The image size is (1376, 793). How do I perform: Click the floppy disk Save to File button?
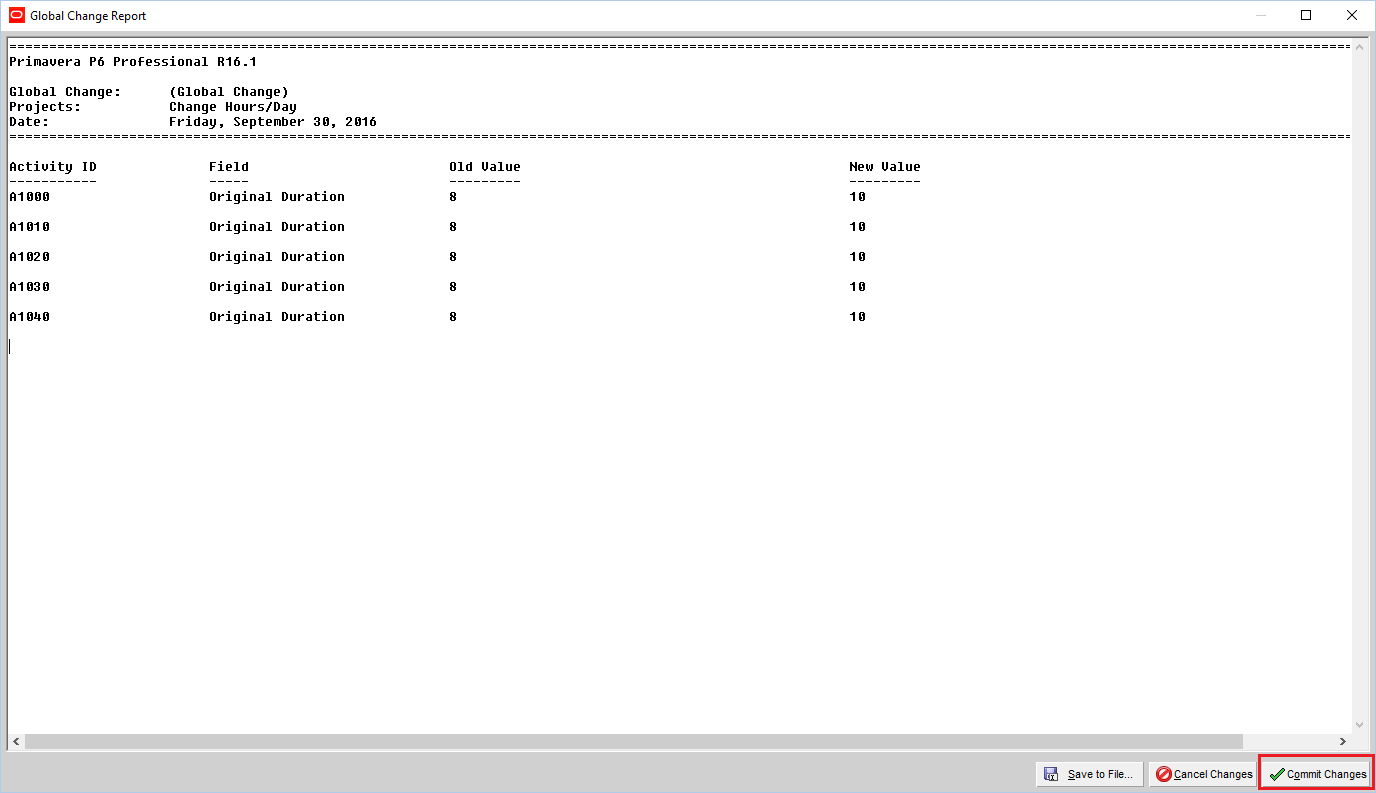point(1089,774)
